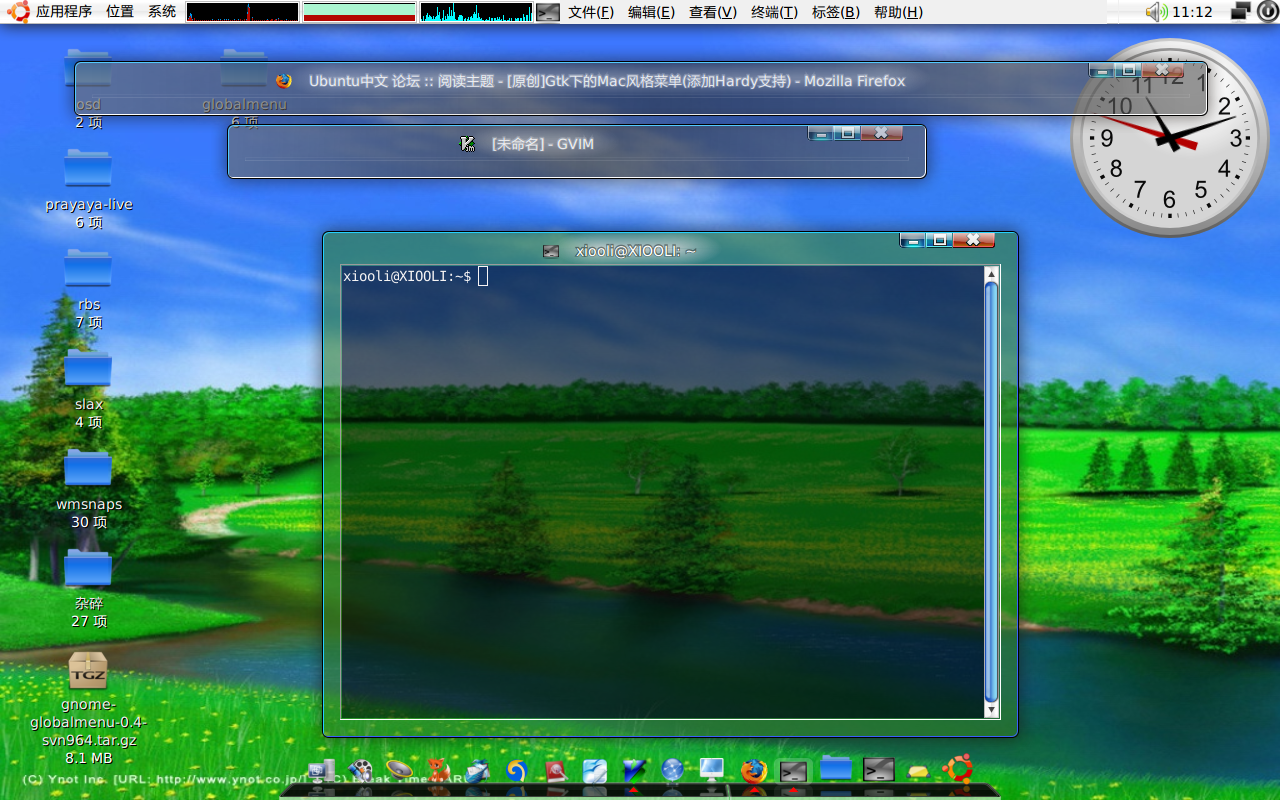Open the 标签(B) menu

(x=835, y=12)
